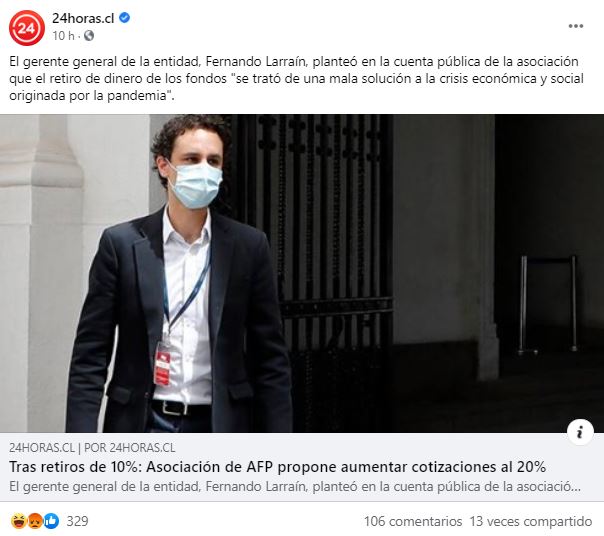Viewport: 604px width, 536px height.
Task: Open the article photo of the masked man
Action: [x=302, y=273]
